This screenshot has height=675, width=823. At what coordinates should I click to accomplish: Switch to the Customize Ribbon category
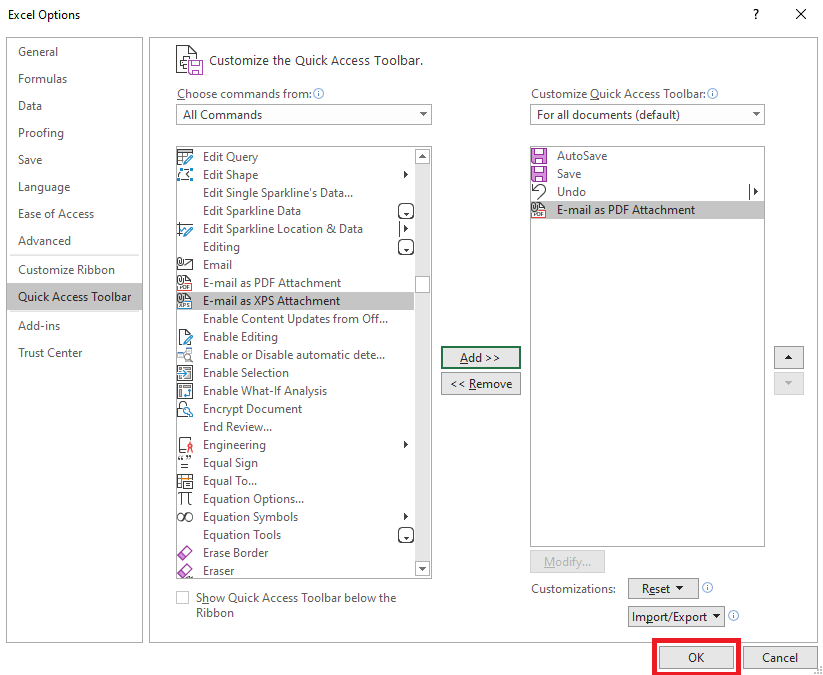66,270
